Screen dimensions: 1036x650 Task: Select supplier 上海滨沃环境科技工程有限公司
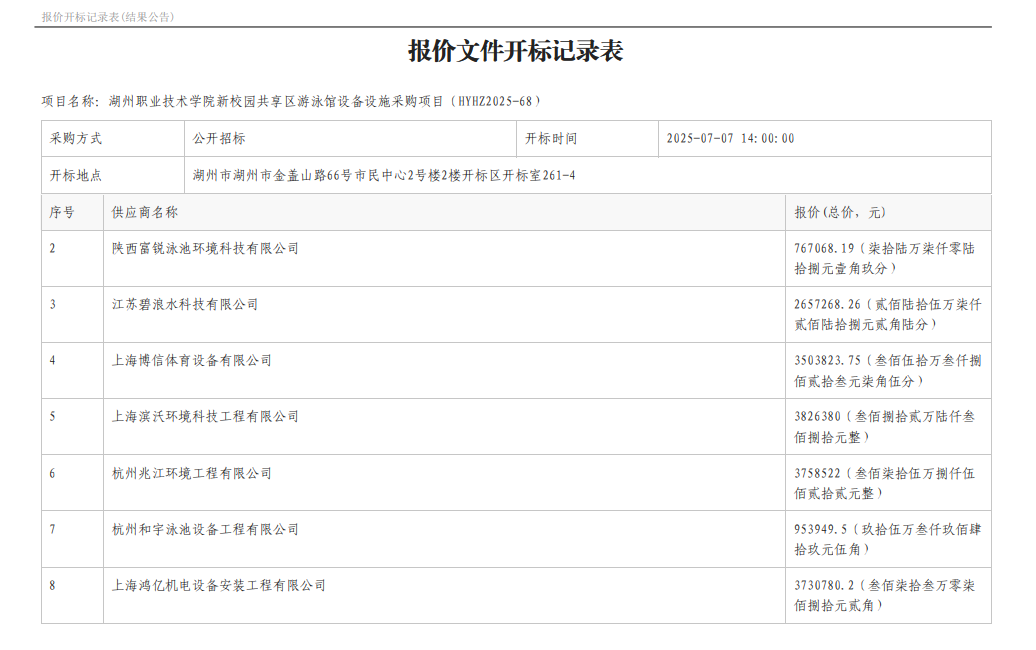pyautogui.click(x=205, y=417)
